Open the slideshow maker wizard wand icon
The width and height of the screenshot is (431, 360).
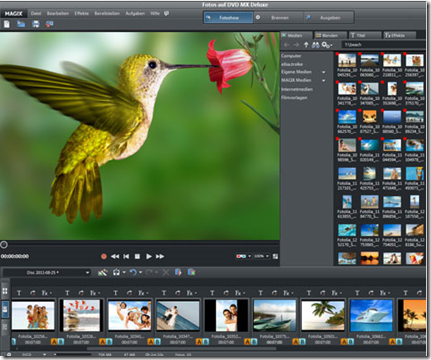tap(103, 272)
